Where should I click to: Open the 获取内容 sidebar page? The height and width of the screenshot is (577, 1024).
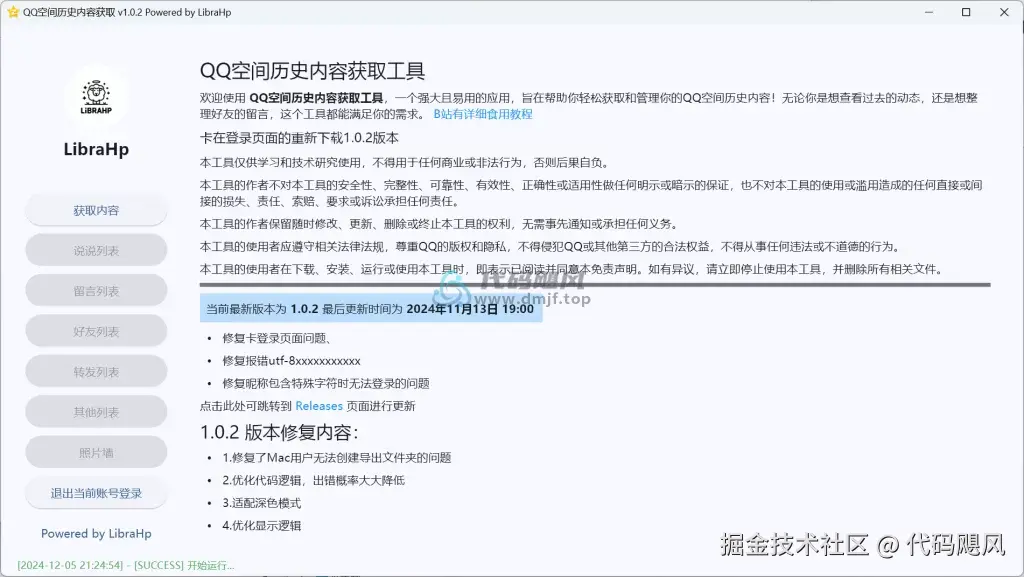click(x=96, y=210)
